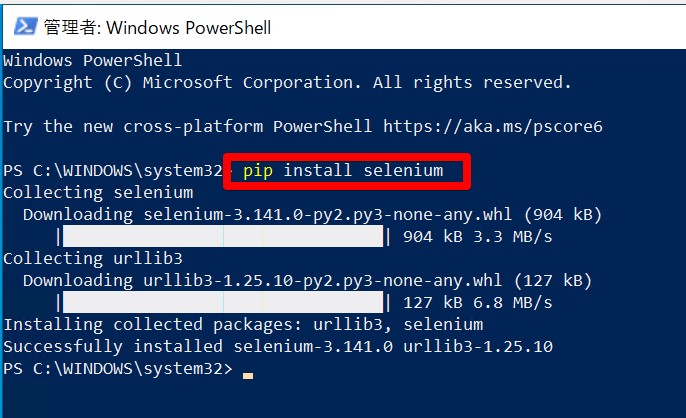Click the selenium-3.141.0-py2.py3-none-any.whl filename
Image resolution: width=686 pixels, height=418 pixels.
328,215
